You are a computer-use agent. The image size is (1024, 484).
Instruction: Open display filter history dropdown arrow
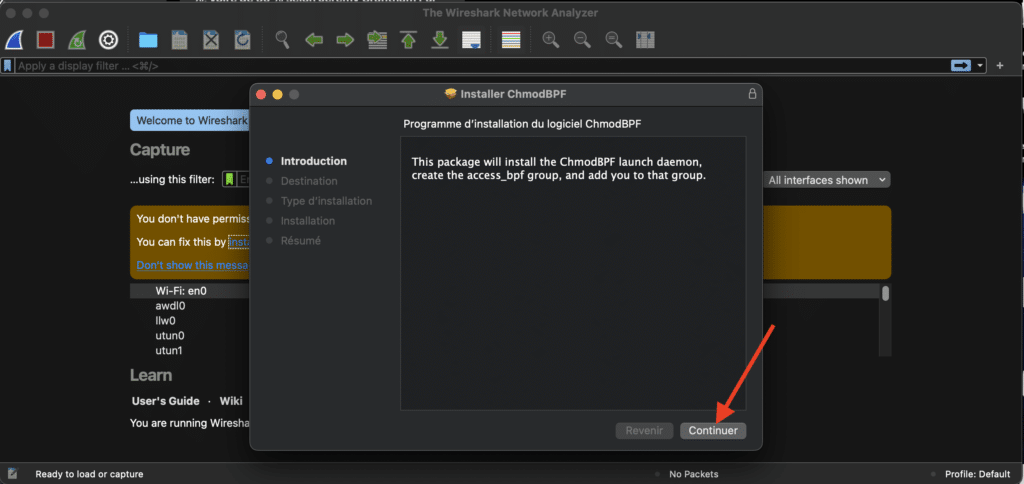click(x=980, y=66)
